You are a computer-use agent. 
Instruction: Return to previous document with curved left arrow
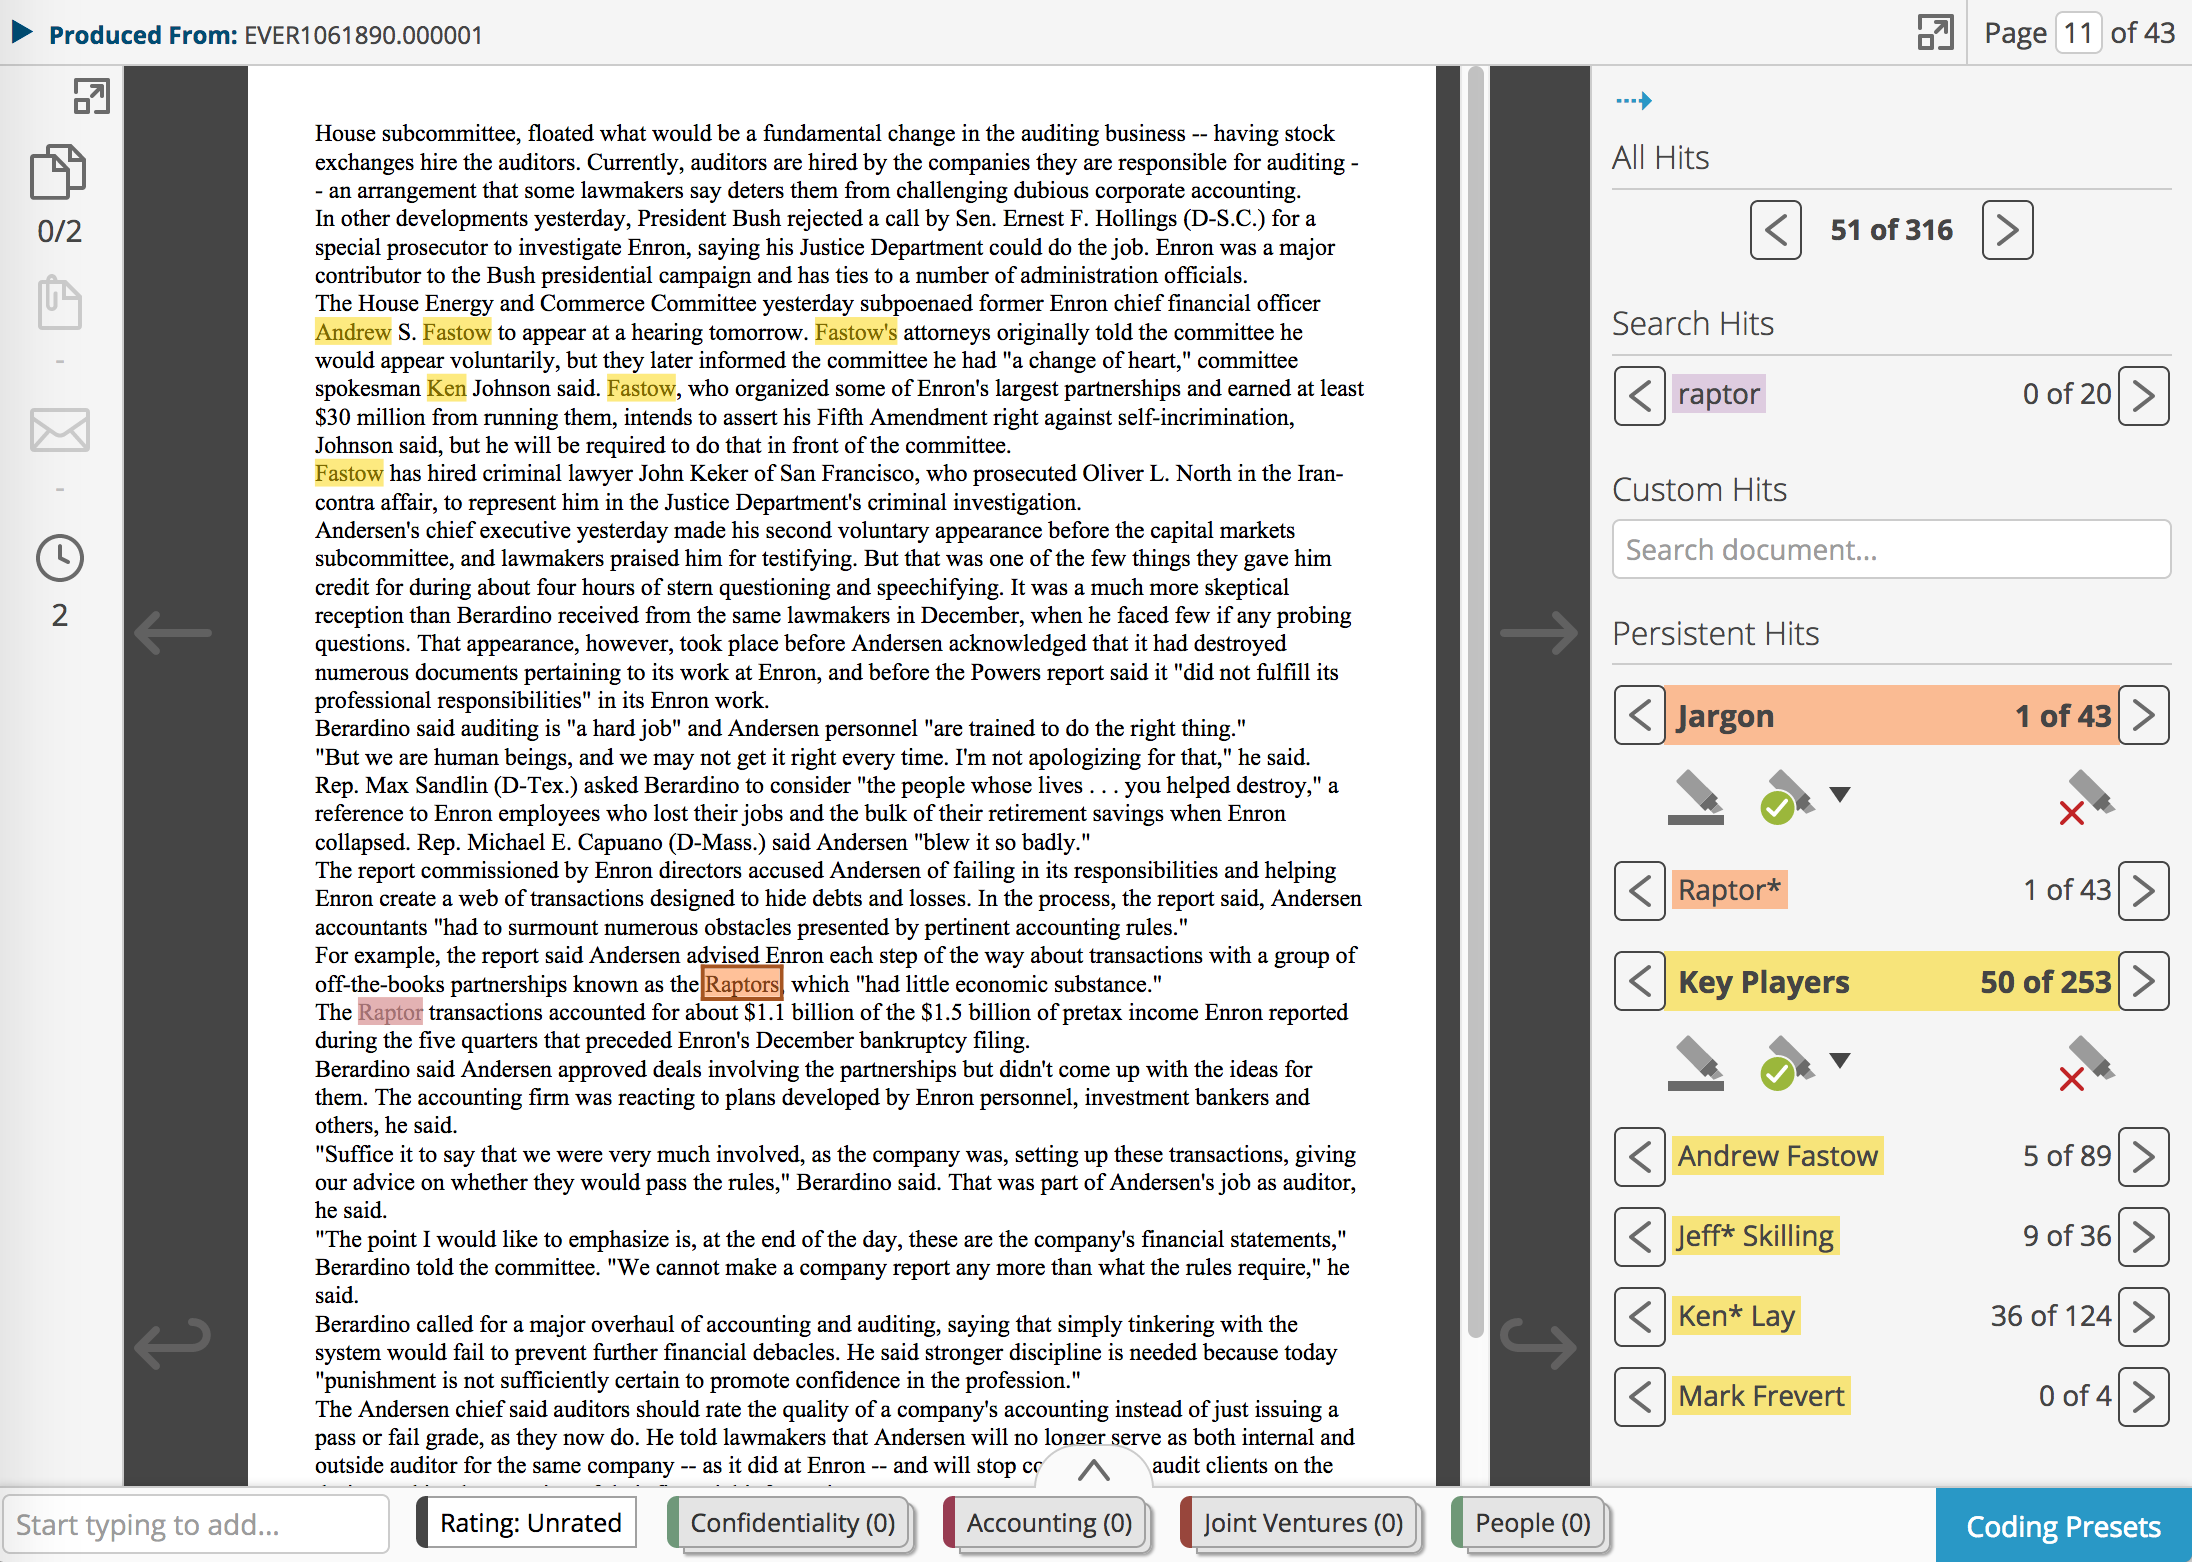click(x=173, y=1342)
